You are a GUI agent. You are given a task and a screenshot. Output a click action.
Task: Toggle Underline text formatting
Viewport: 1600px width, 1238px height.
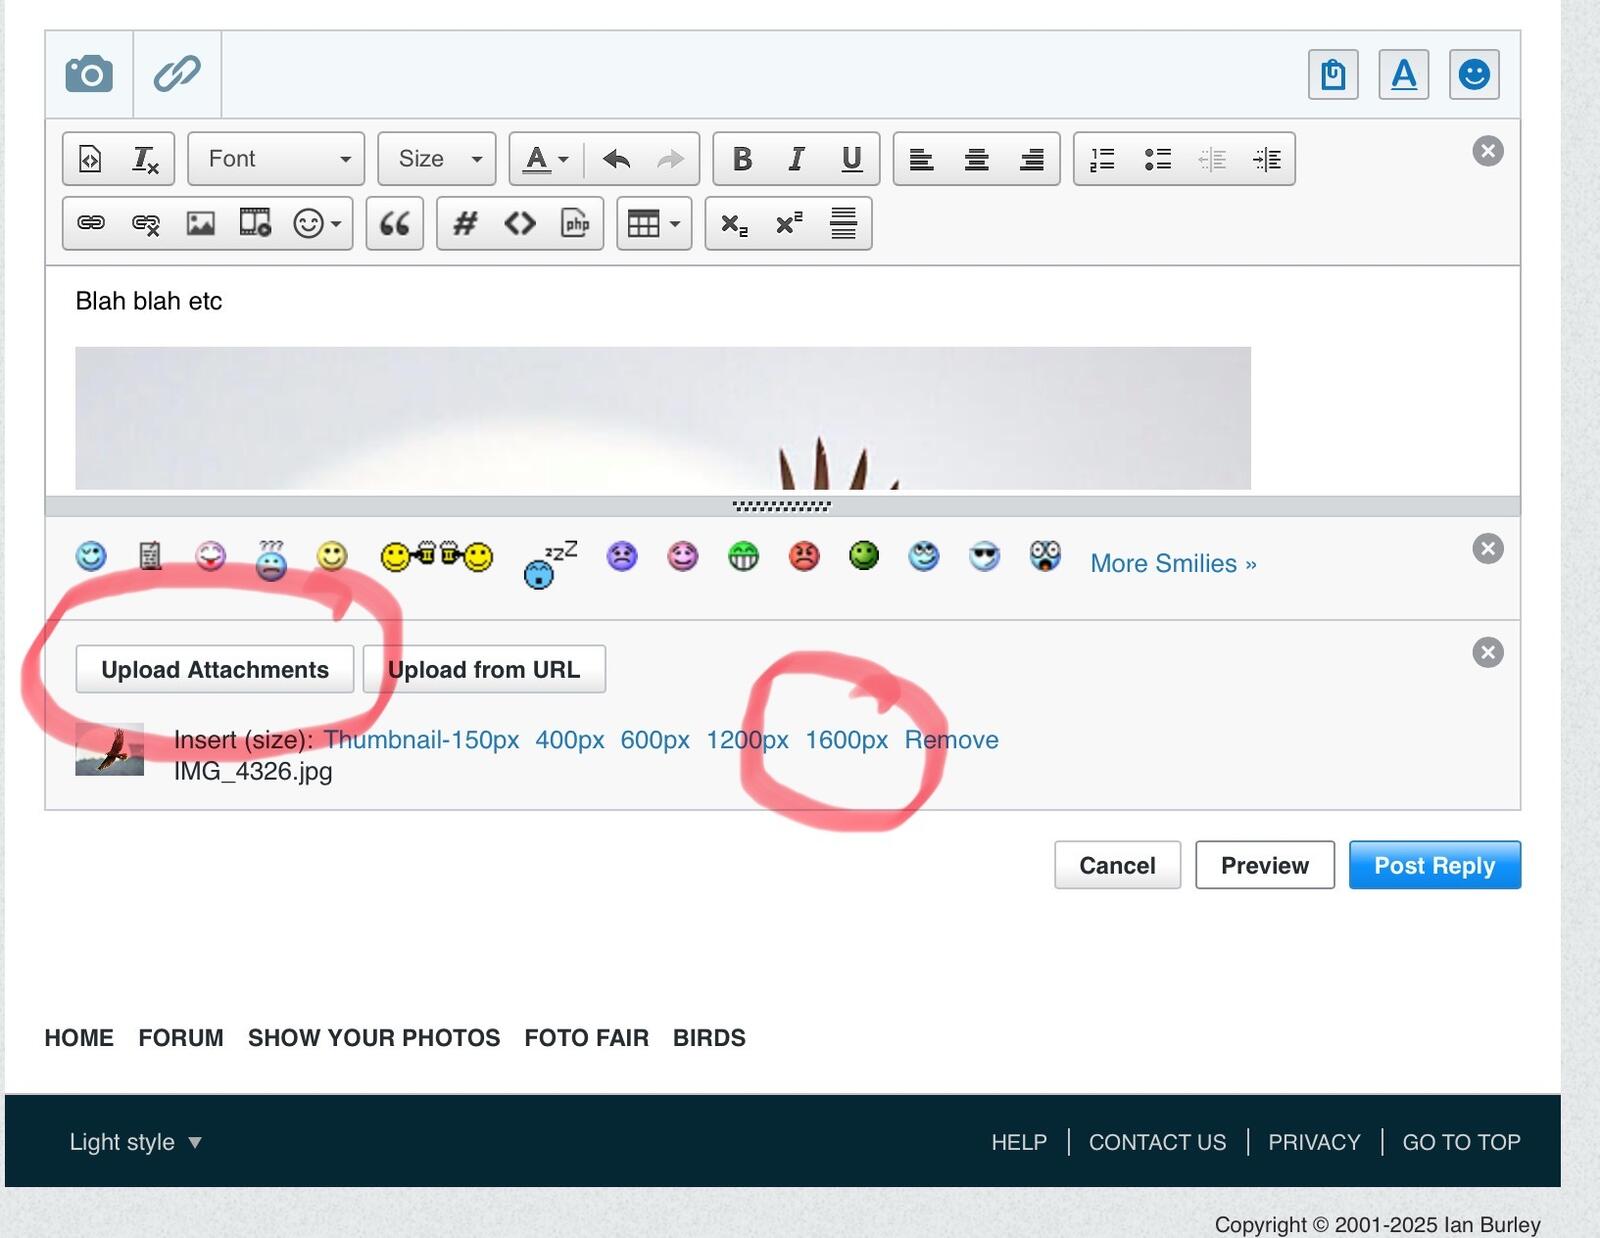click(x=851, y=159)
